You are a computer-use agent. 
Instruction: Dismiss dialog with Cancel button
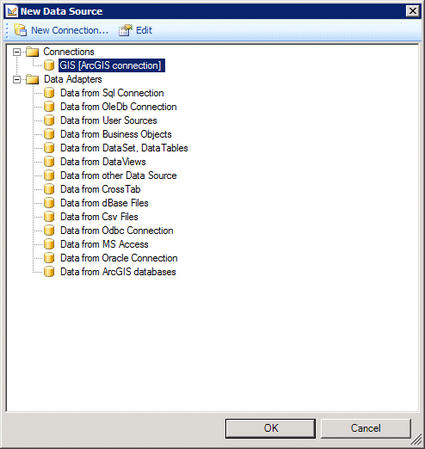(366, 428)
